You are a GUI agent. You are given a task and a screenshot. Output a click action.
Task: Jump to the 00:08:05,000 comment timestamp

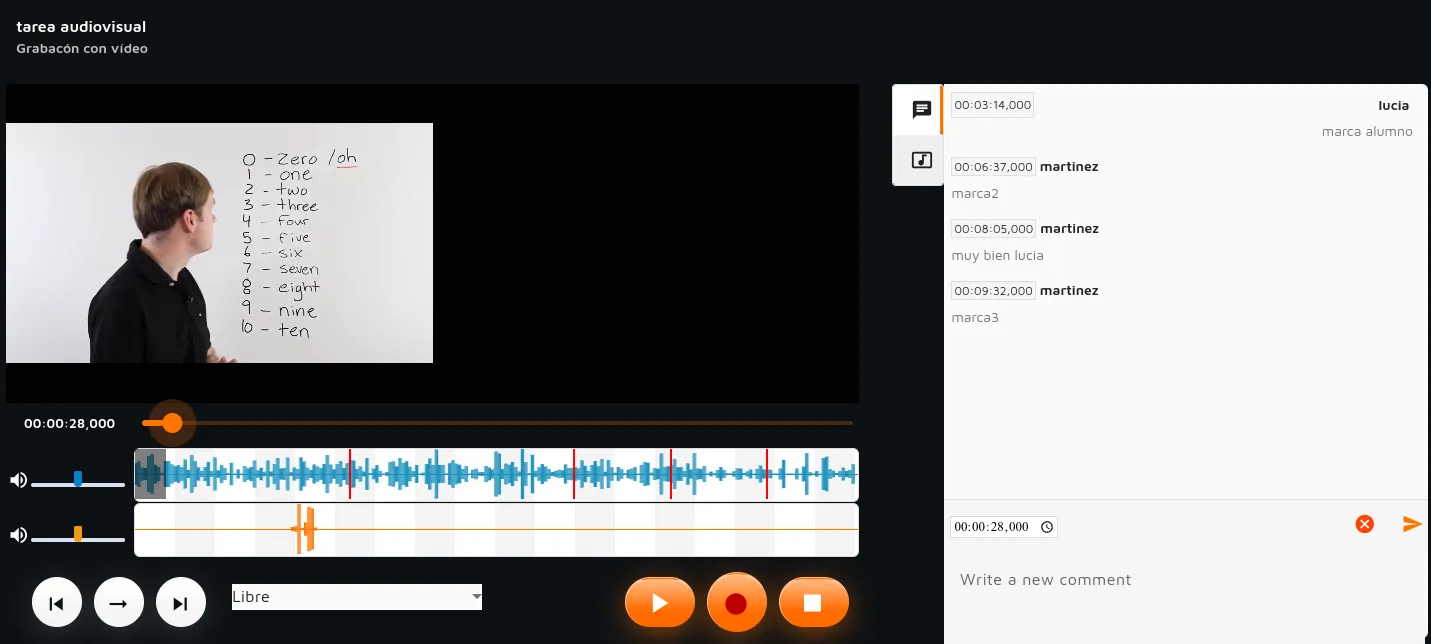click(x=993, y=229)
